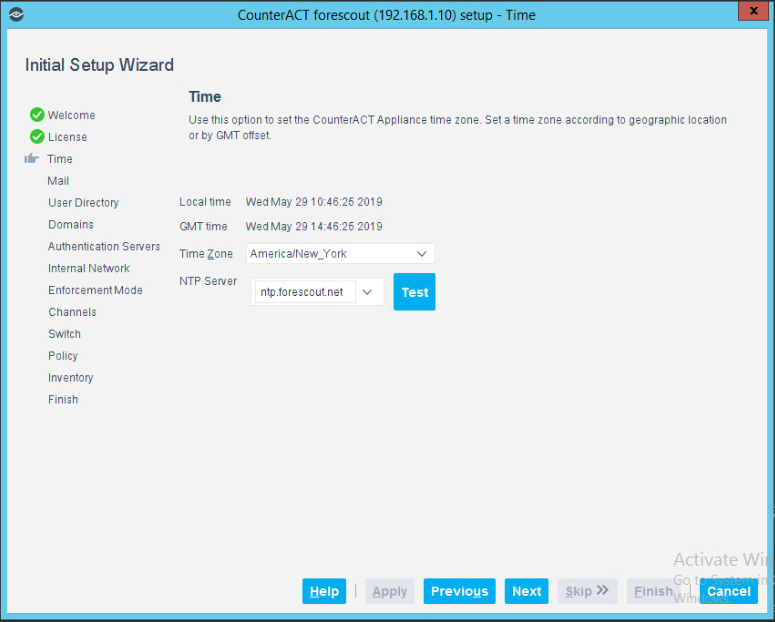Test the NTP server connection
Image resolution: width=775 pixels, height=622 pixels.
point(414,292)
